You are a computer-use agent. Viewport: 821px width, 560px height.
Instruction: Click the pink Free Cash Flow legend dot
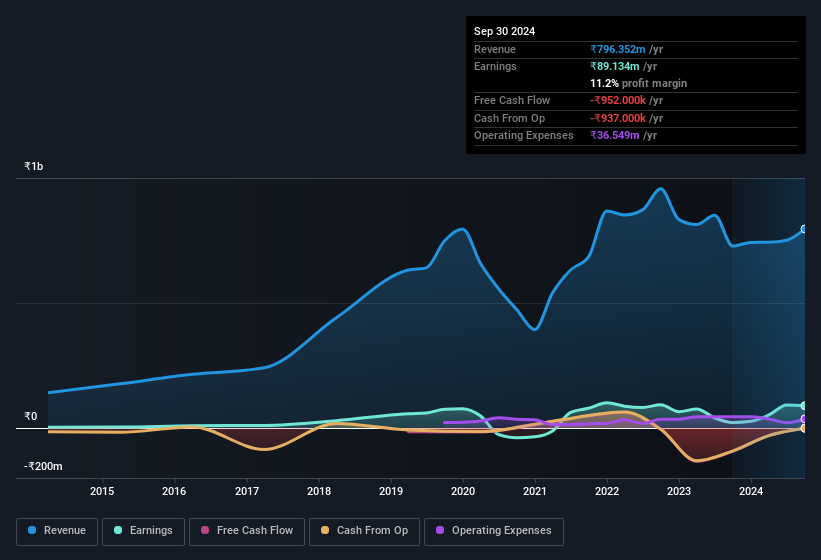click(205, 530)
